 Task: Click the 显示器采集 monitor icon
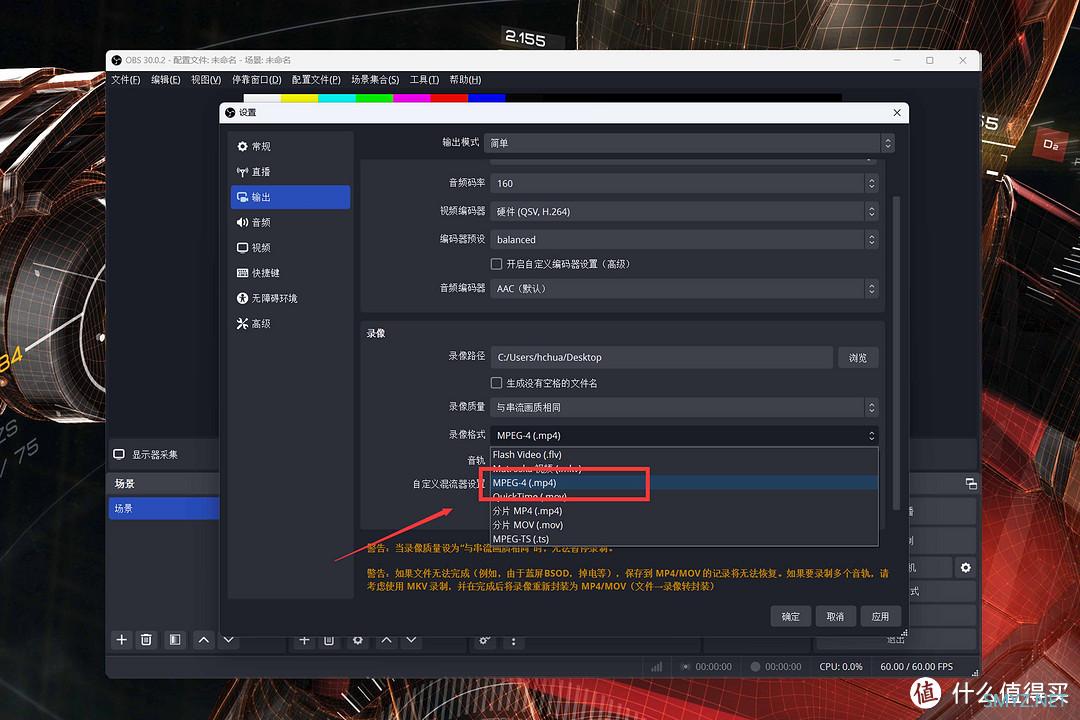click(119, 454)
